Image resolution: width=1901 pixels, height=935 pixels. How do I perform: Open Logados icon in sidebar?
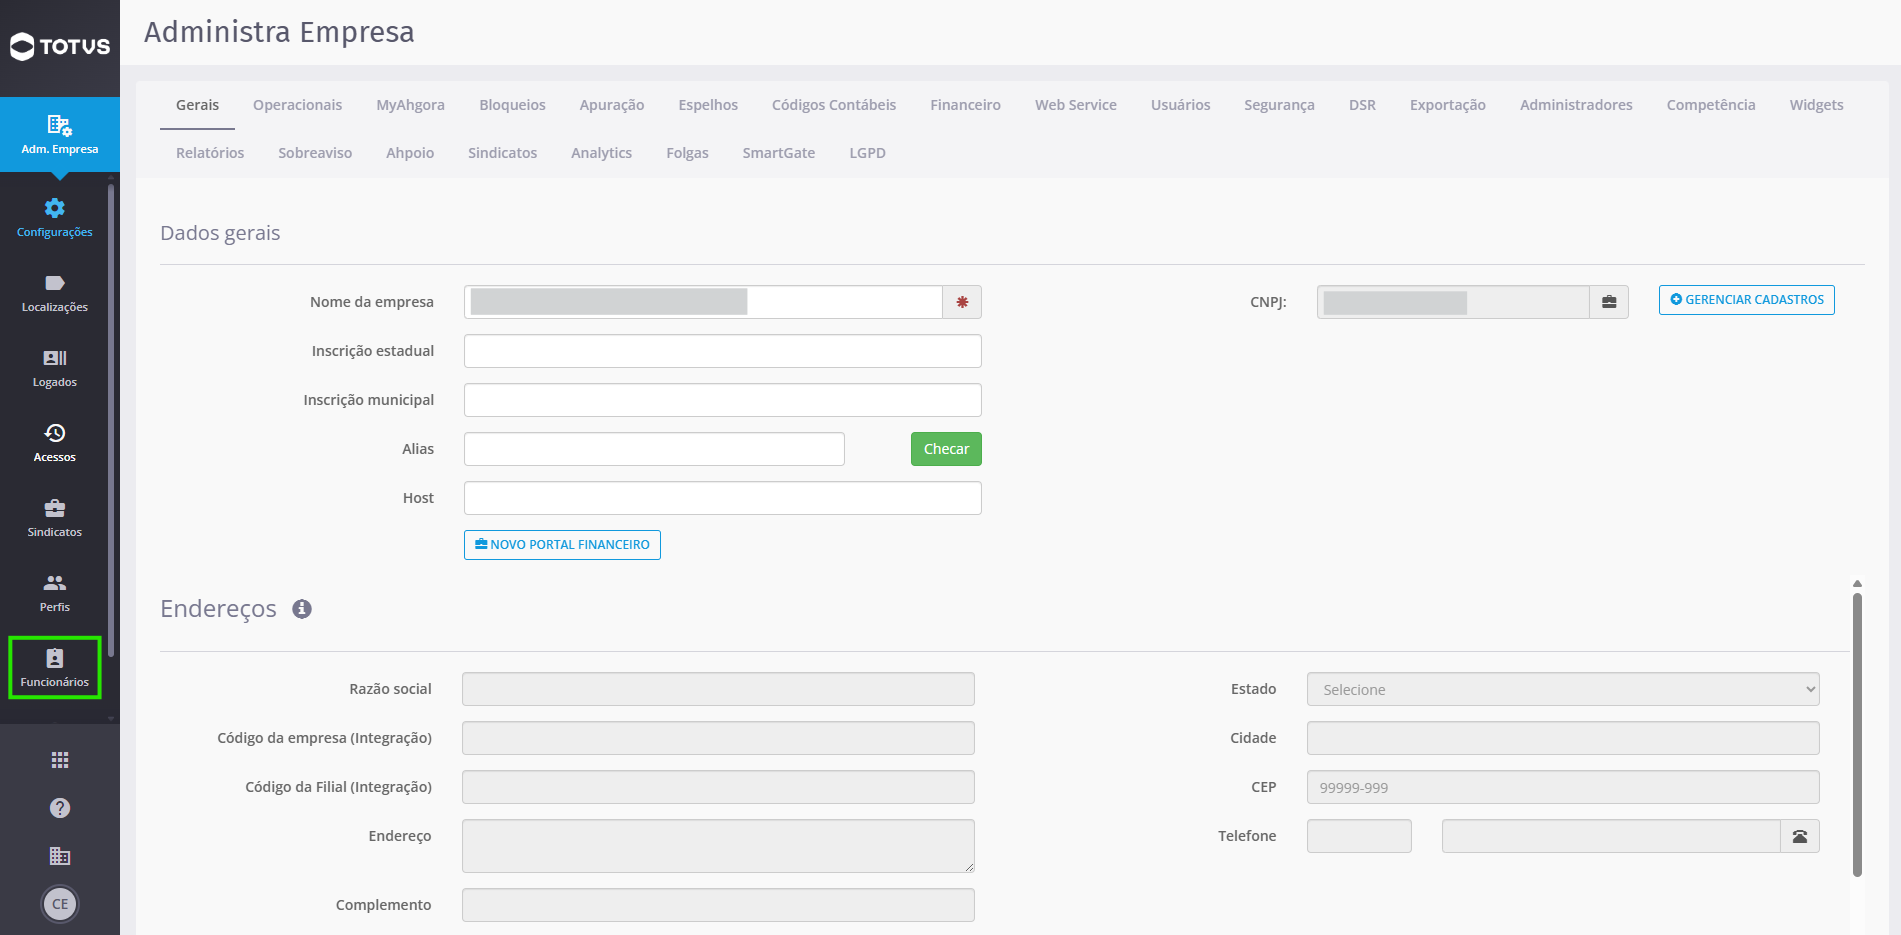coord(55,358)
